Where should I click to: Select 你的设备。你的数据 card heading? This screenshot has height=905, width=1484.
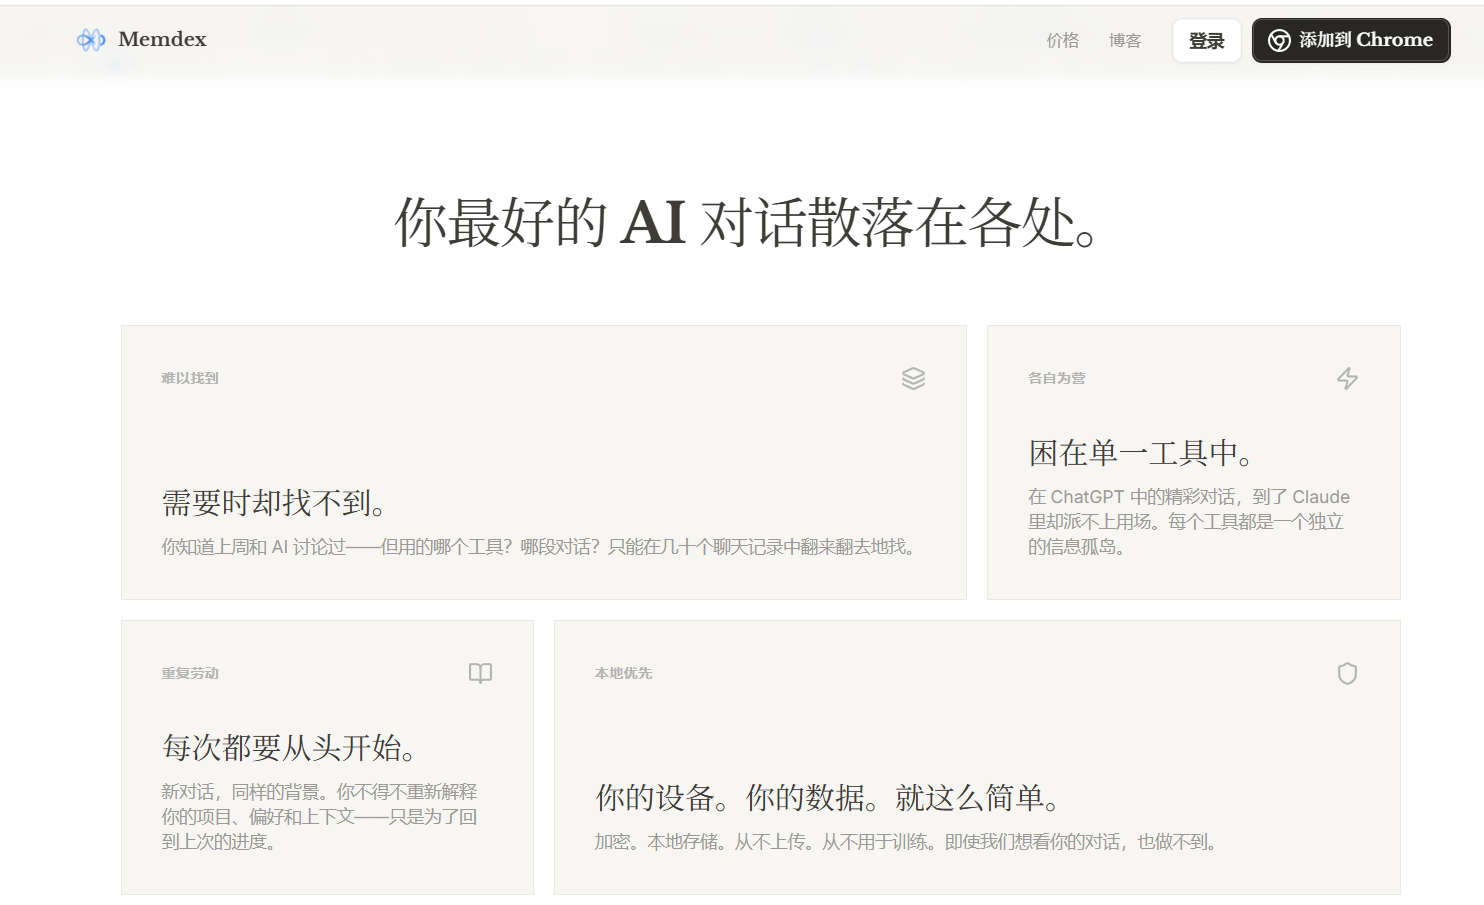[830, 797]
